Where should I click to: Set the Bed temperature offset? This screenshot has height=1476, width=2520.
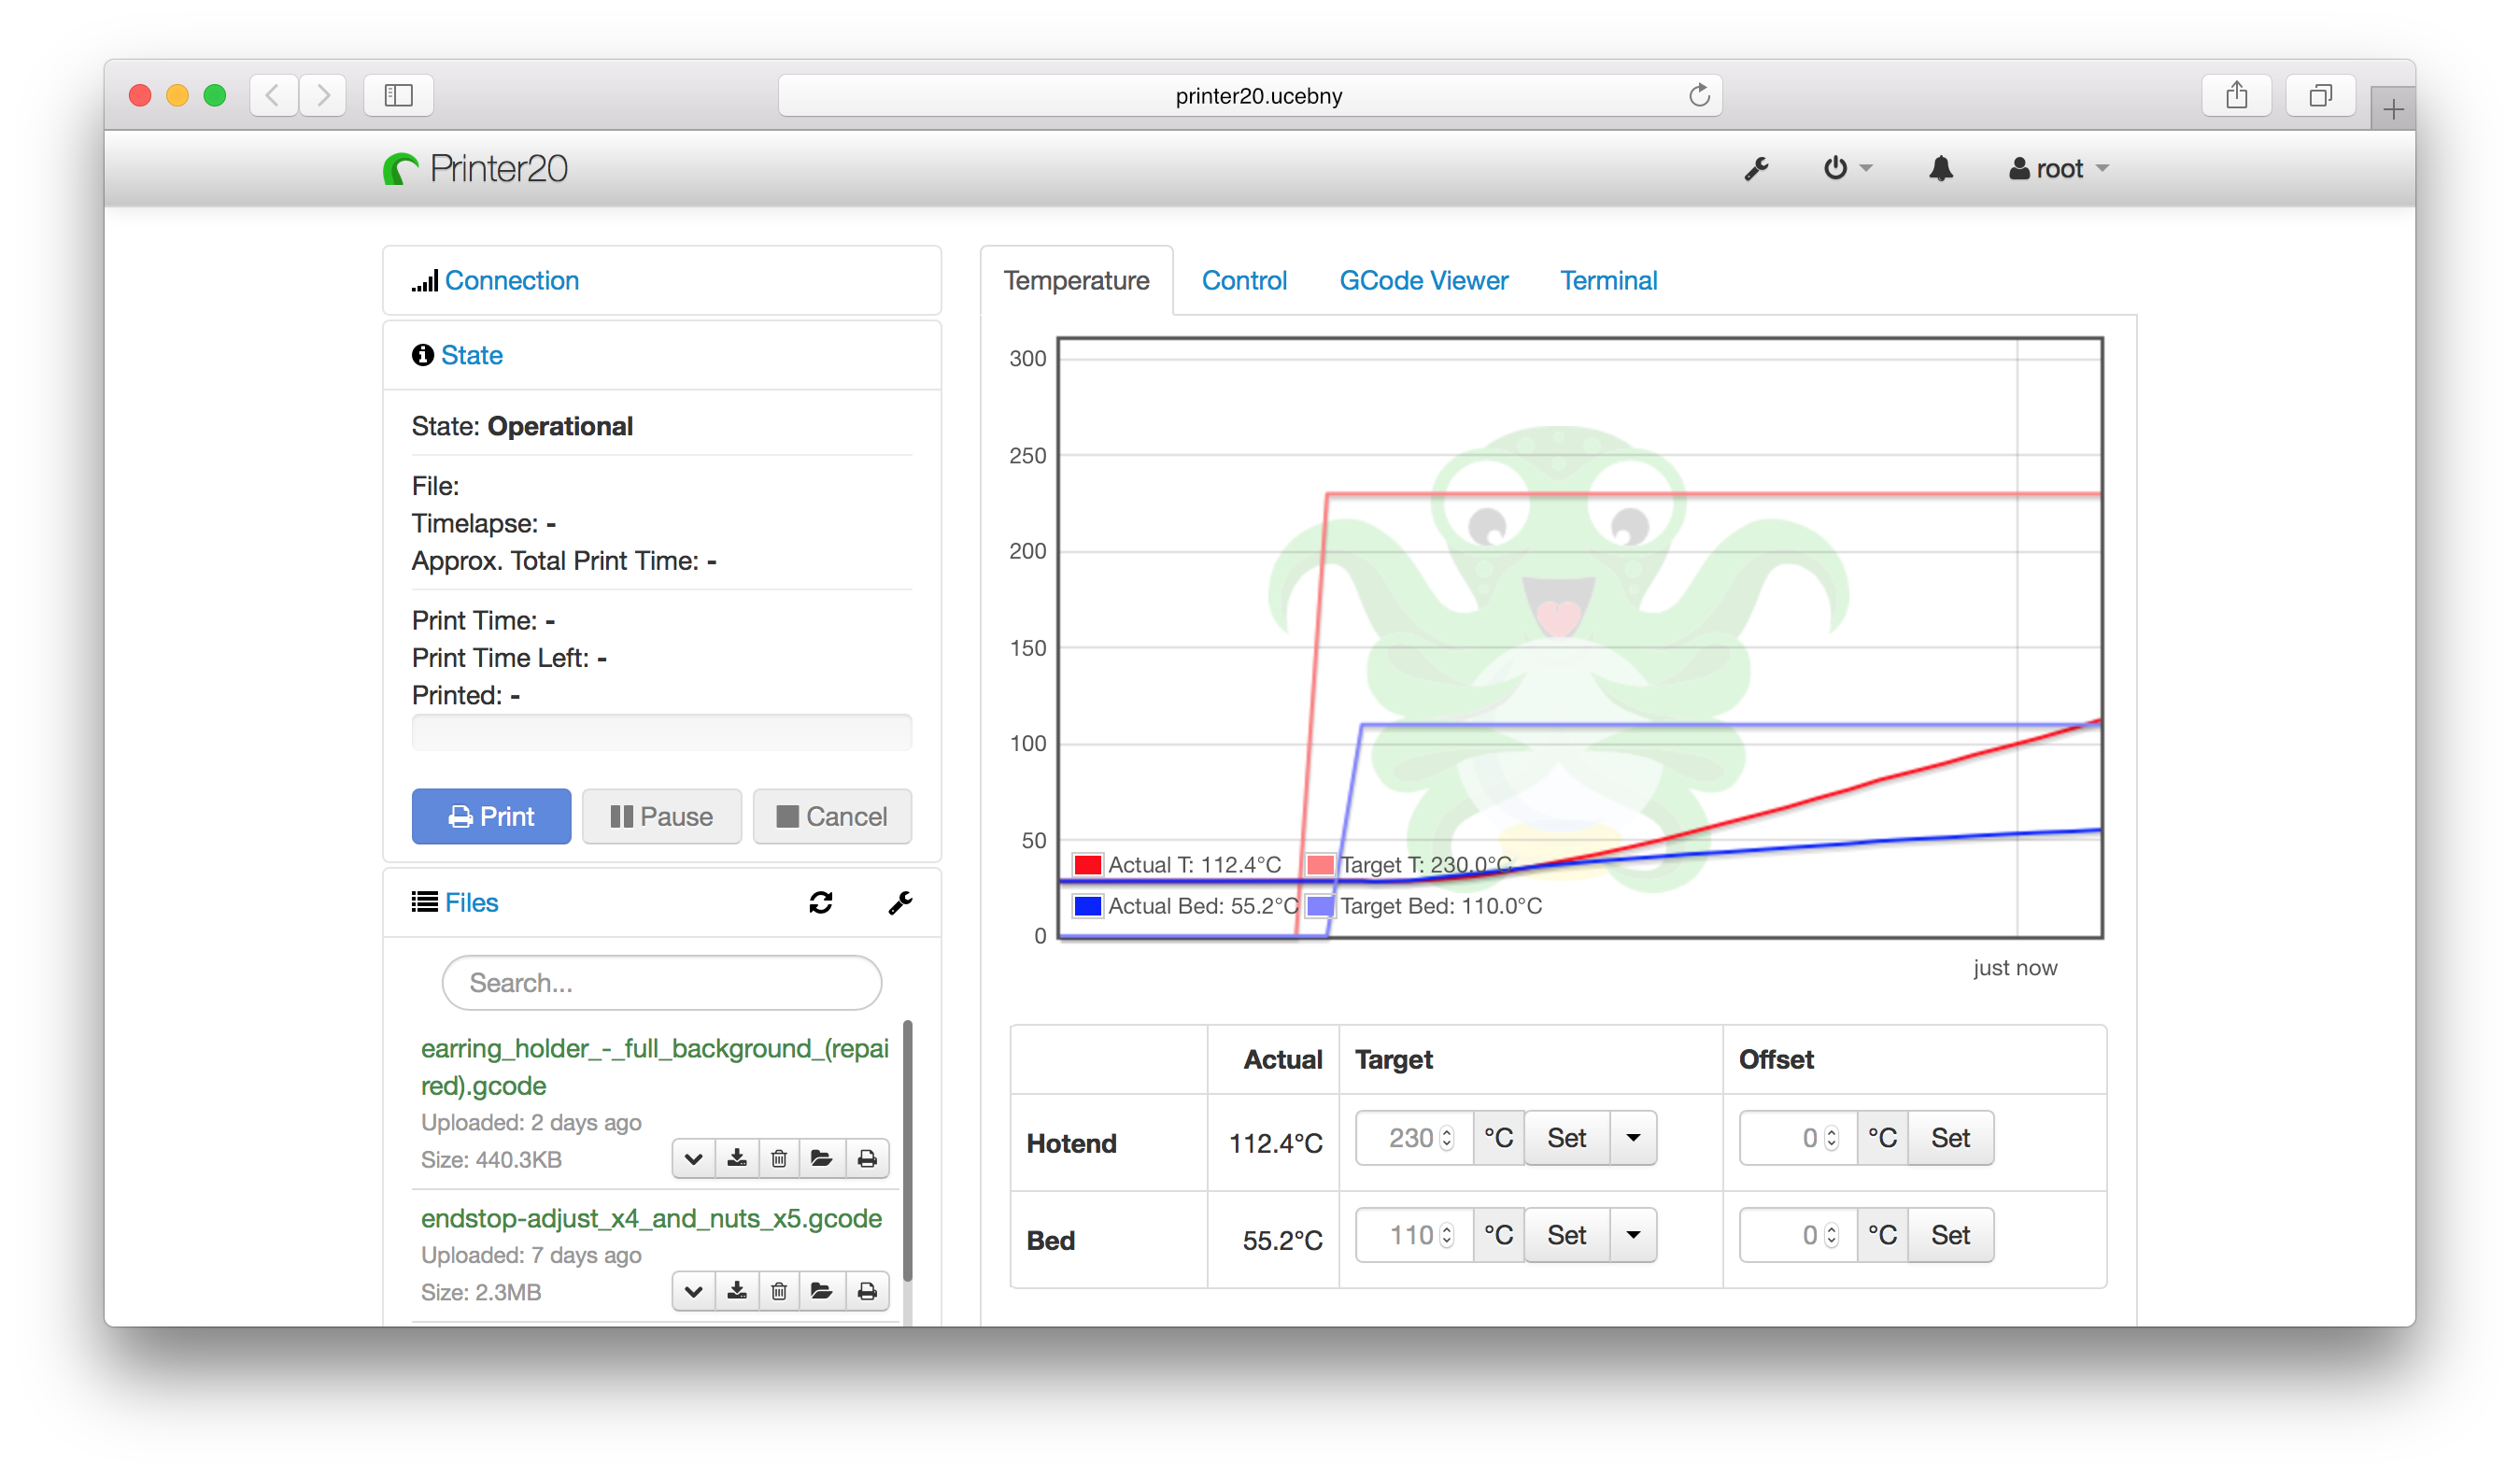(1950, 1234)
